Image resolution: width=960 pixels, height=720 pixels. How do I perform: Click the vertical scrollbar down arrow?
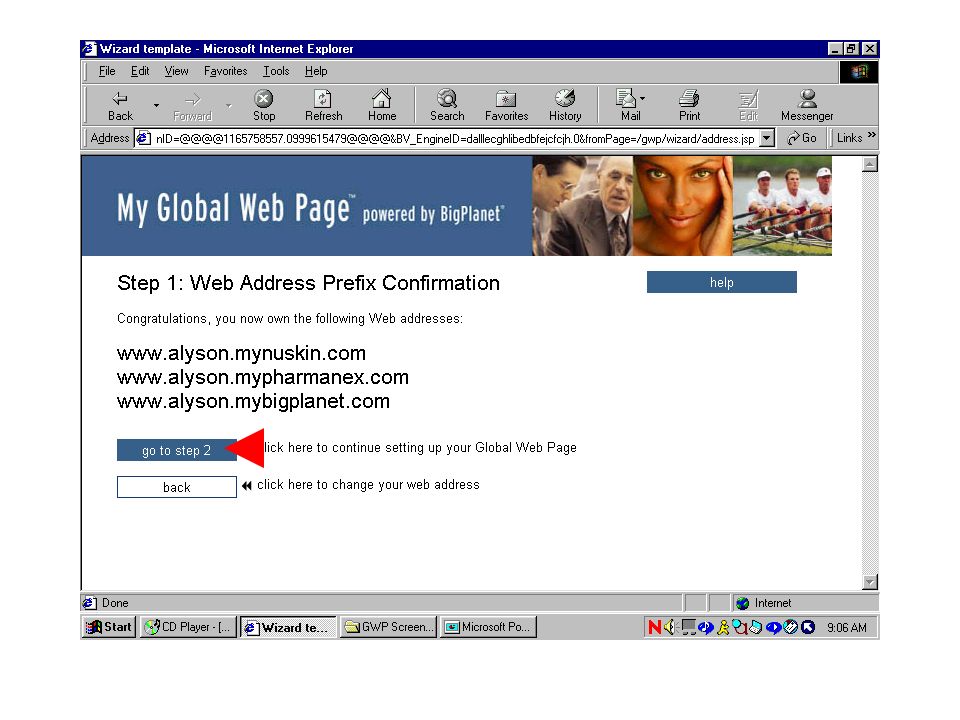pyautogui.click(x=869, y=582)
